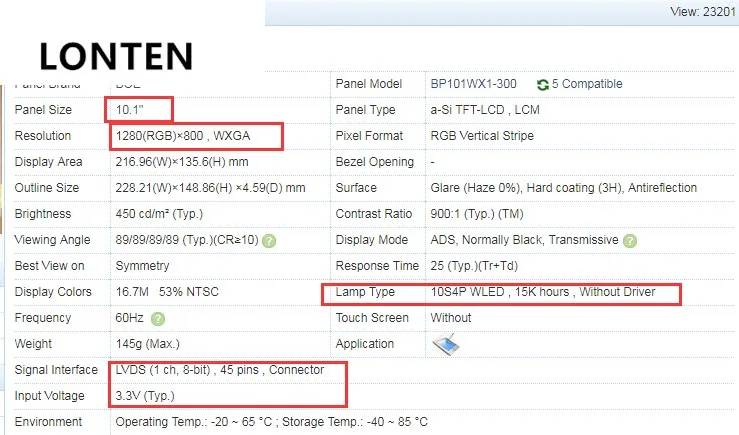Click the Environment label
This screenshot has height=435, width=739.
[x=49, y=422]
